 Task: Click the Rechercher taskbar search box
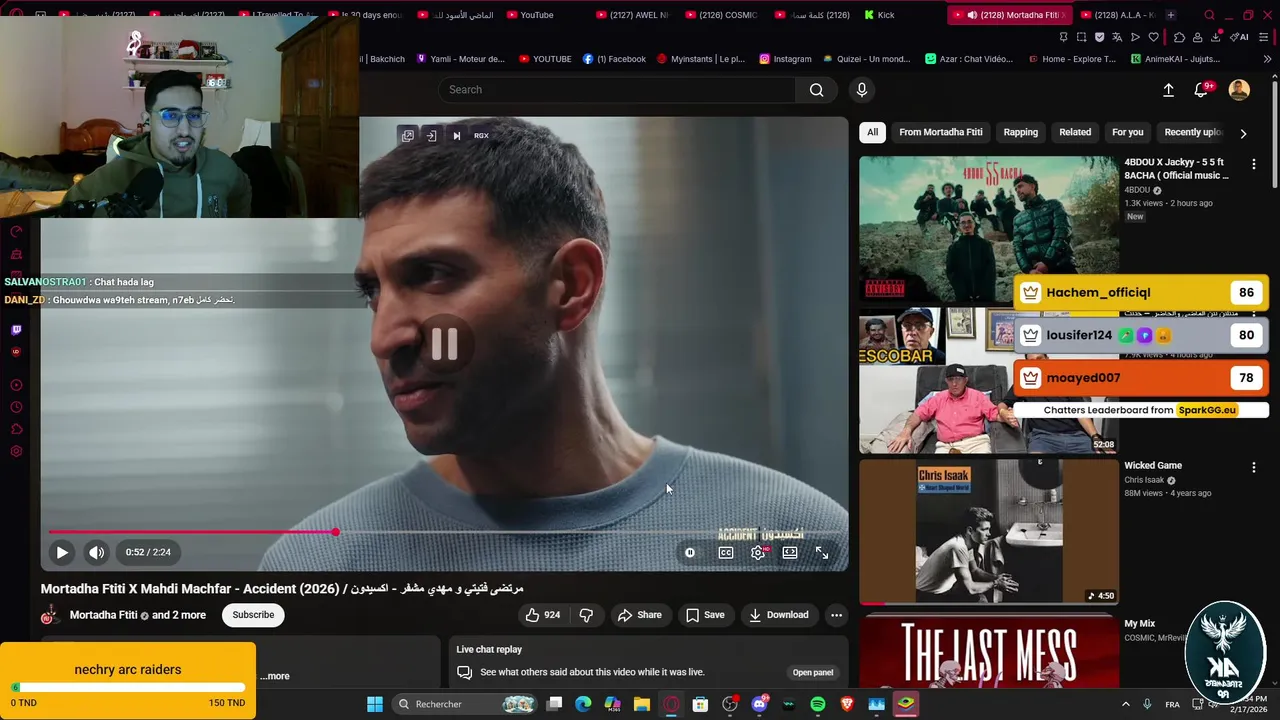tap(465, 704)
